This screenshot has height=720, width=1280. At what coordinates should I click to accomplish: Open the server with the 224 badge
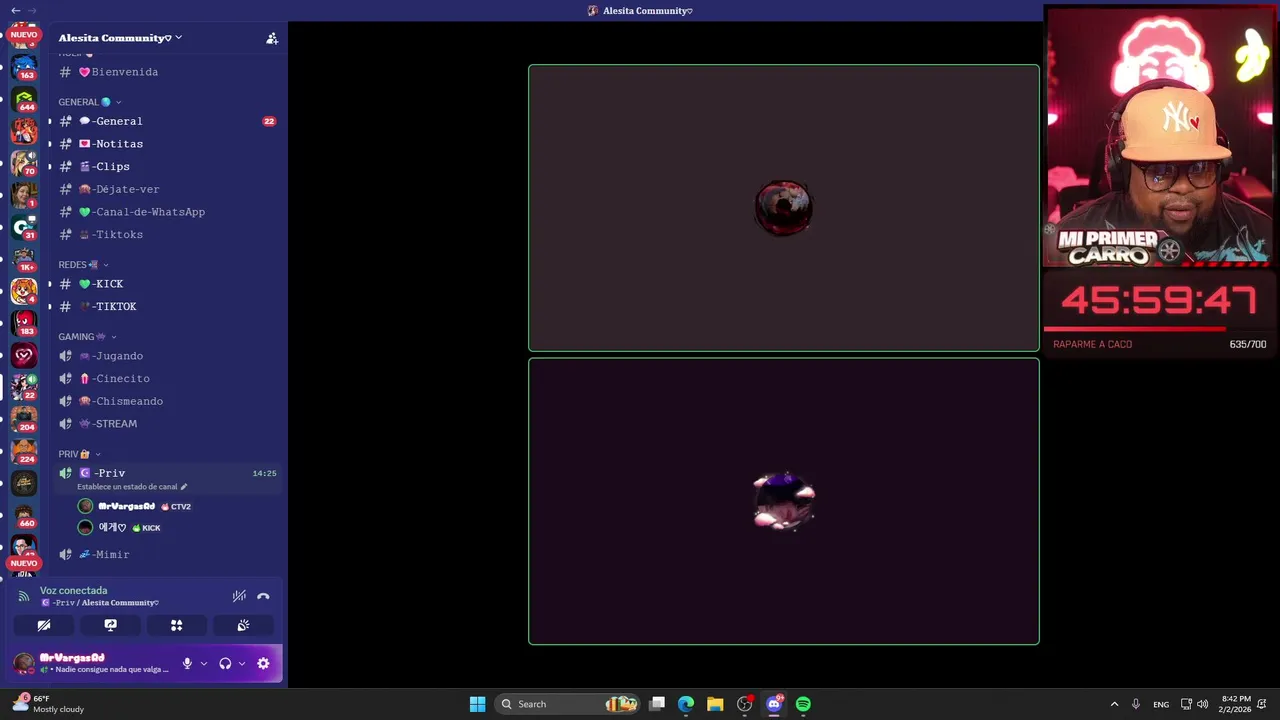point(24,451)
